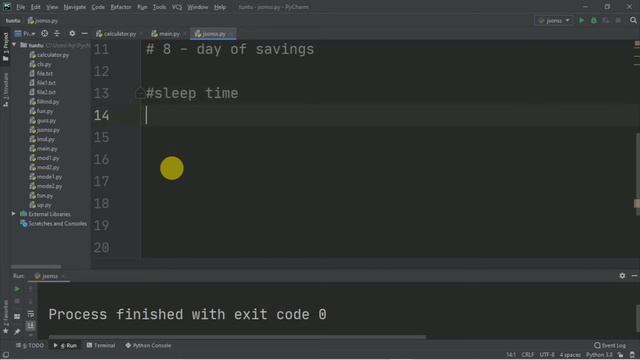Select file2.txt in the project tree
The width and height of the screenshot is (640, 360).
pyautogui.click(x=42, y=92)
